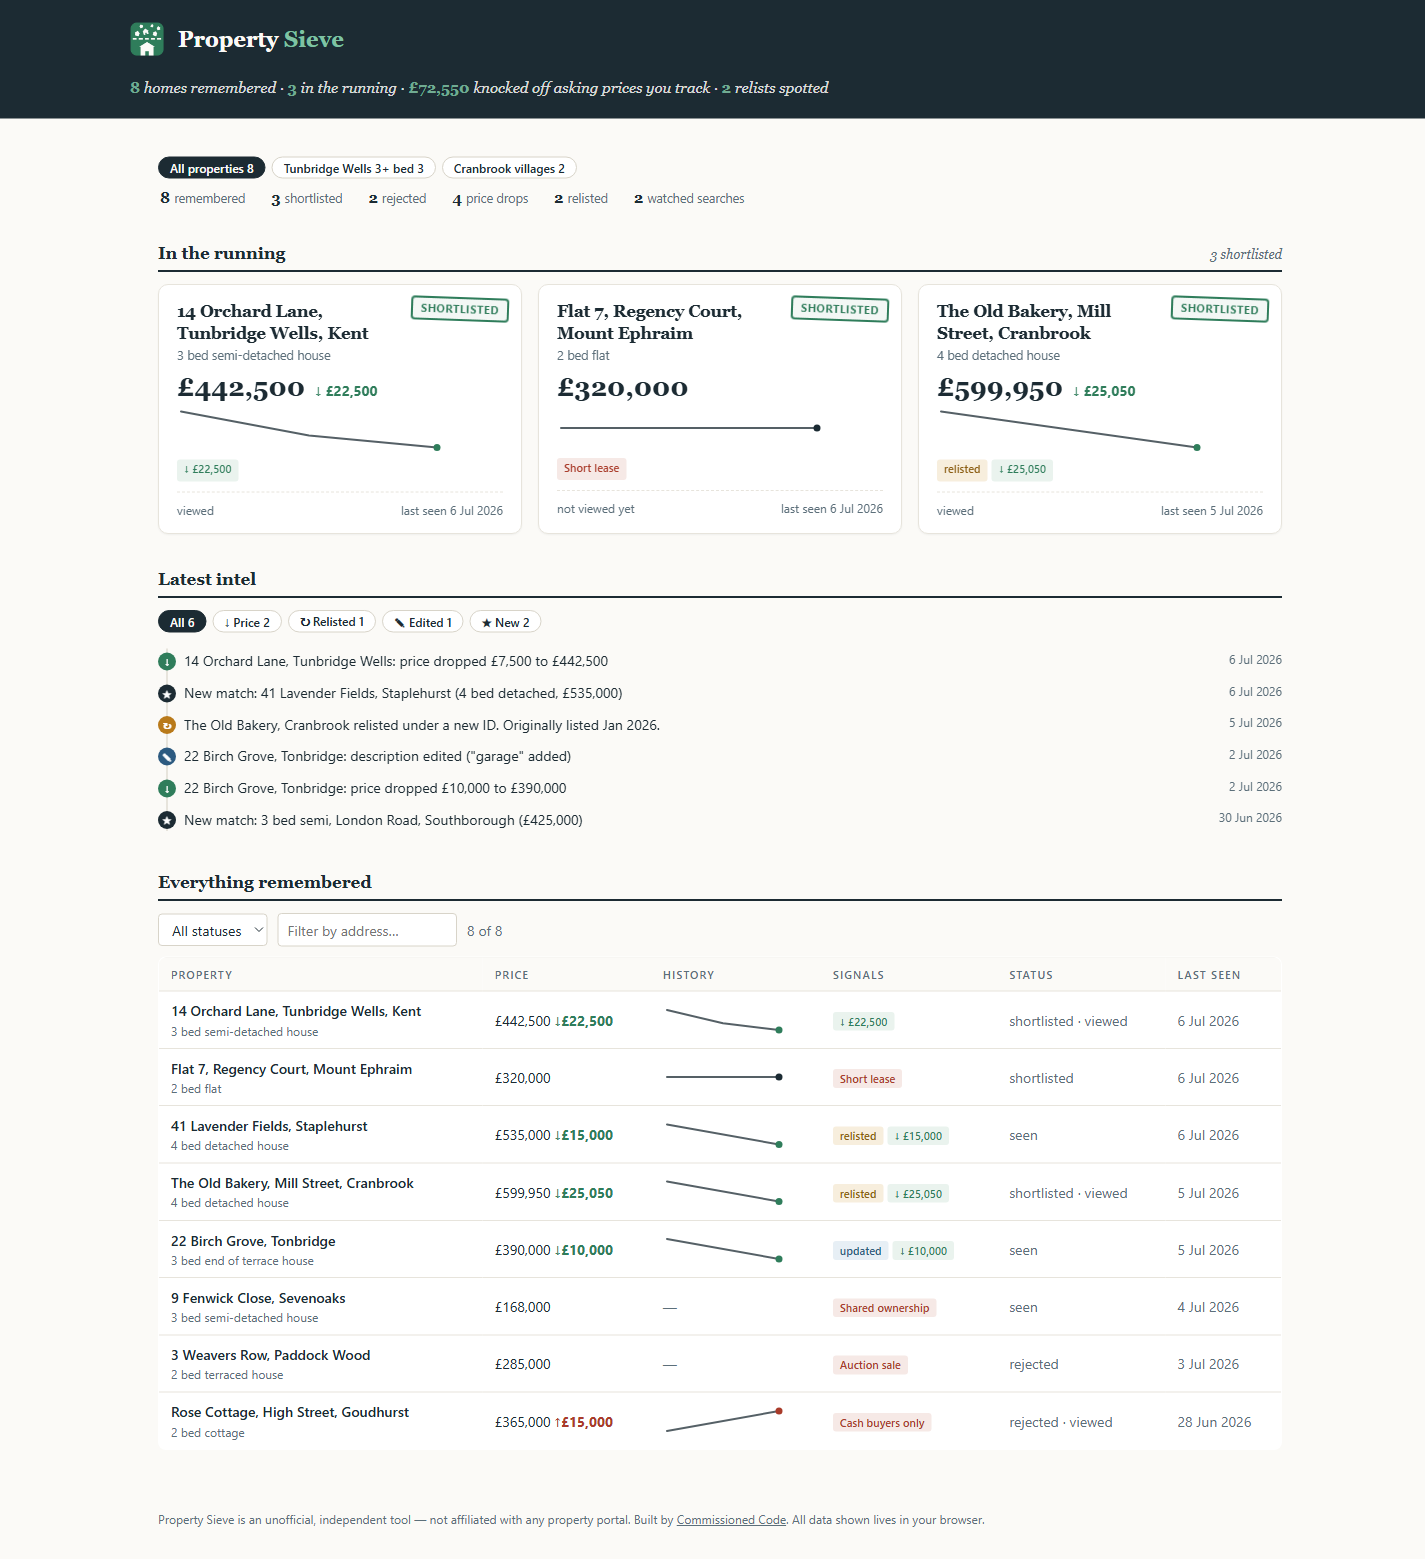
Task: Click the star icon beside 41 Lavender Fields match
Action: pyautogui.click(x=167, y=693)
